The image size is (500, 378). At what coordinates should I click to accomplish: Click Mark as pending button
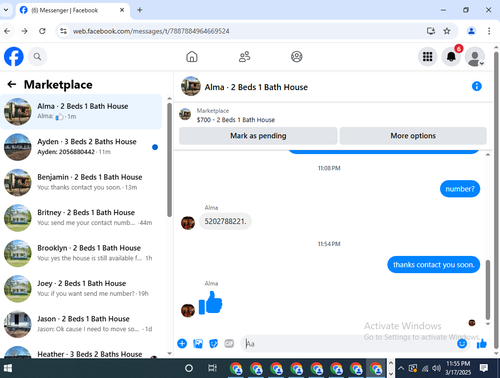click(258, 136)
